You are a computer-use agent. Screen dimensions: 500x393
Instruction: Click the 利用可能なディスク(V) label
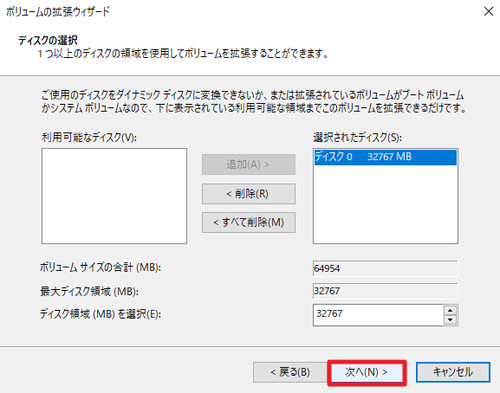89,137
